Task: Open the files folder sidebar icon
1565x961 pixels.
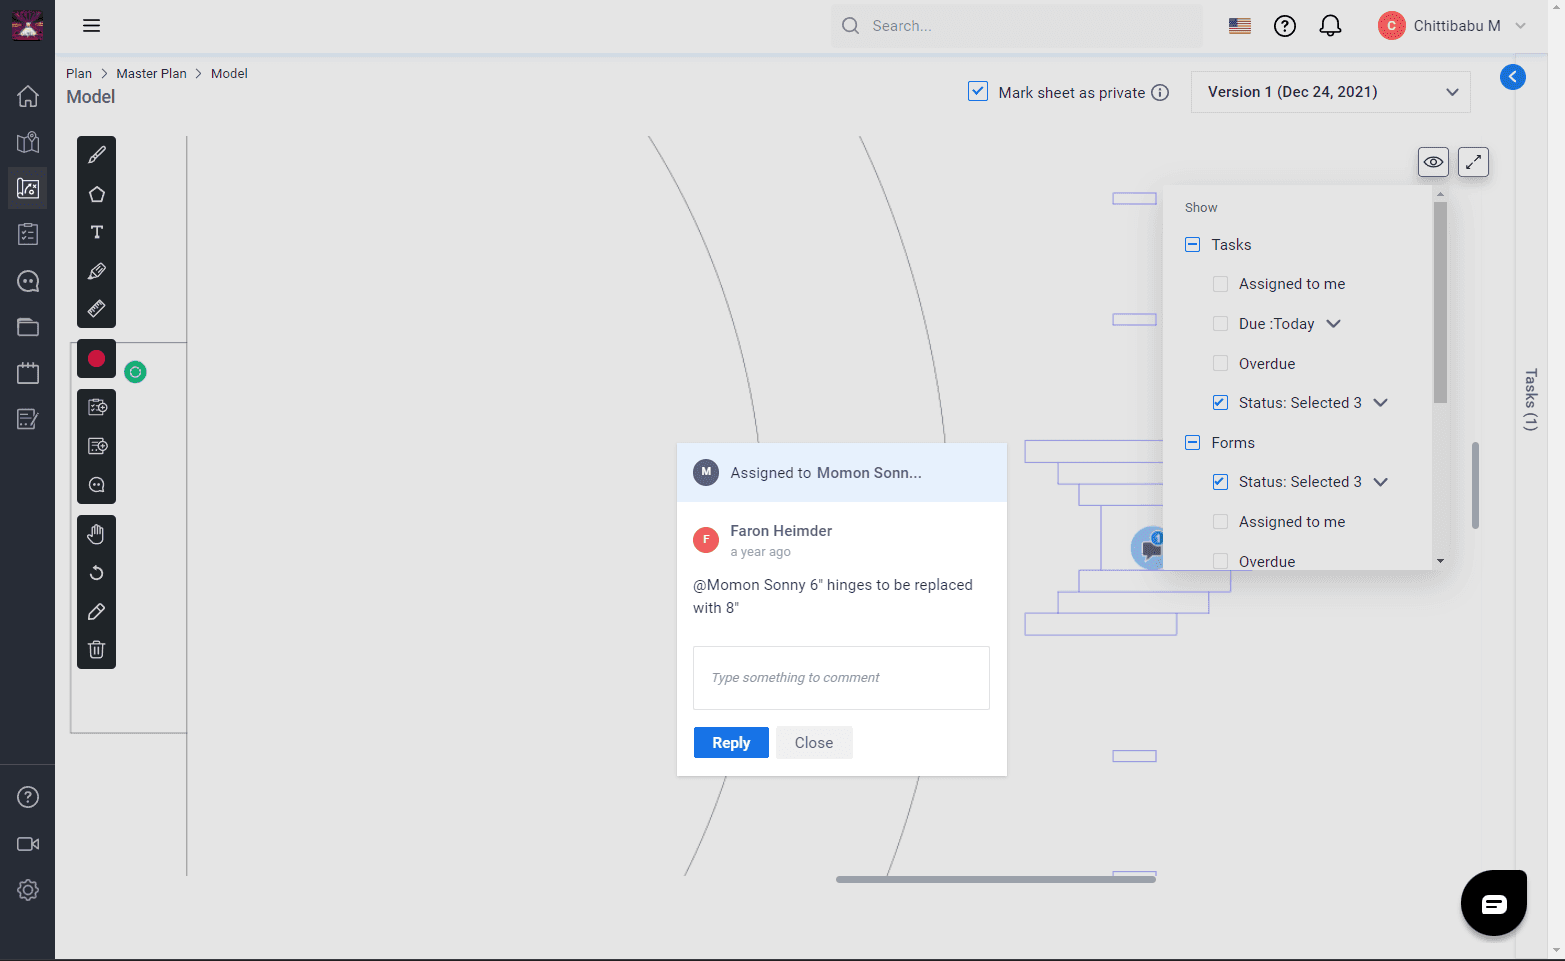Action: click(x=28, y=327)
